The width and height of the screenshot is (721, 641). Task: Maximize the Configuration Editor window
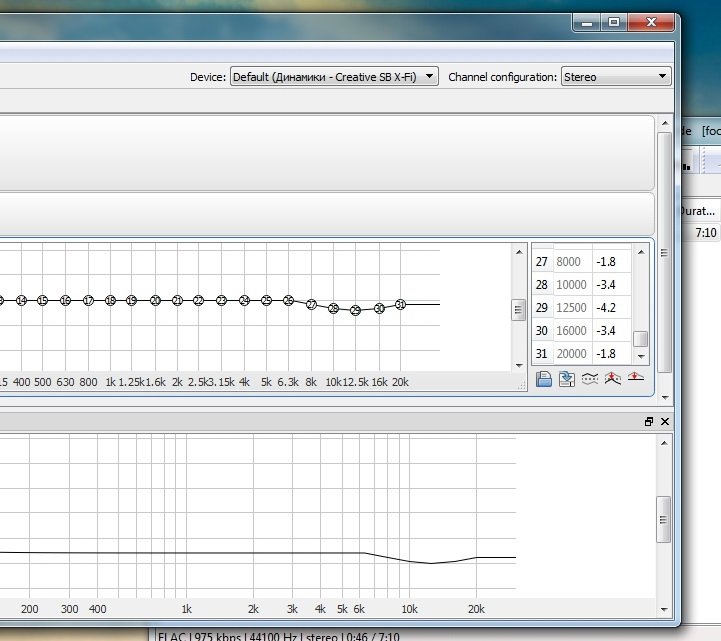[614, 22]
